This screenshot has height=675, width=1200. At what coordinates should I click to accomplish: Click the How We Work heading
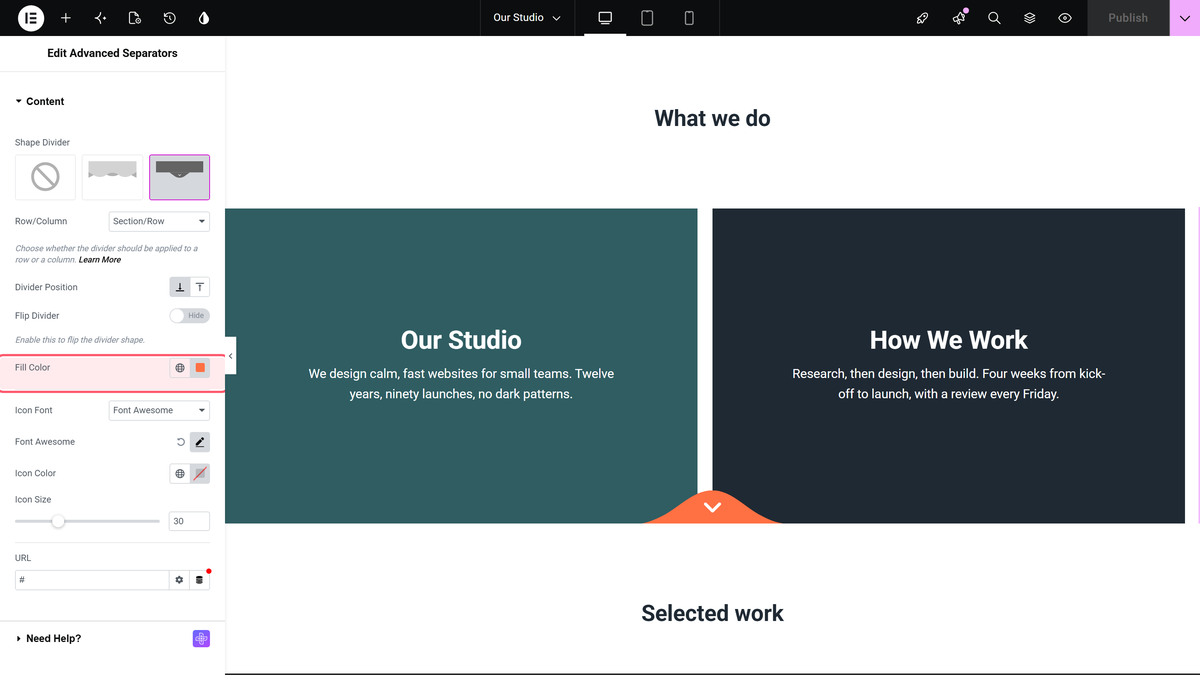949,340
